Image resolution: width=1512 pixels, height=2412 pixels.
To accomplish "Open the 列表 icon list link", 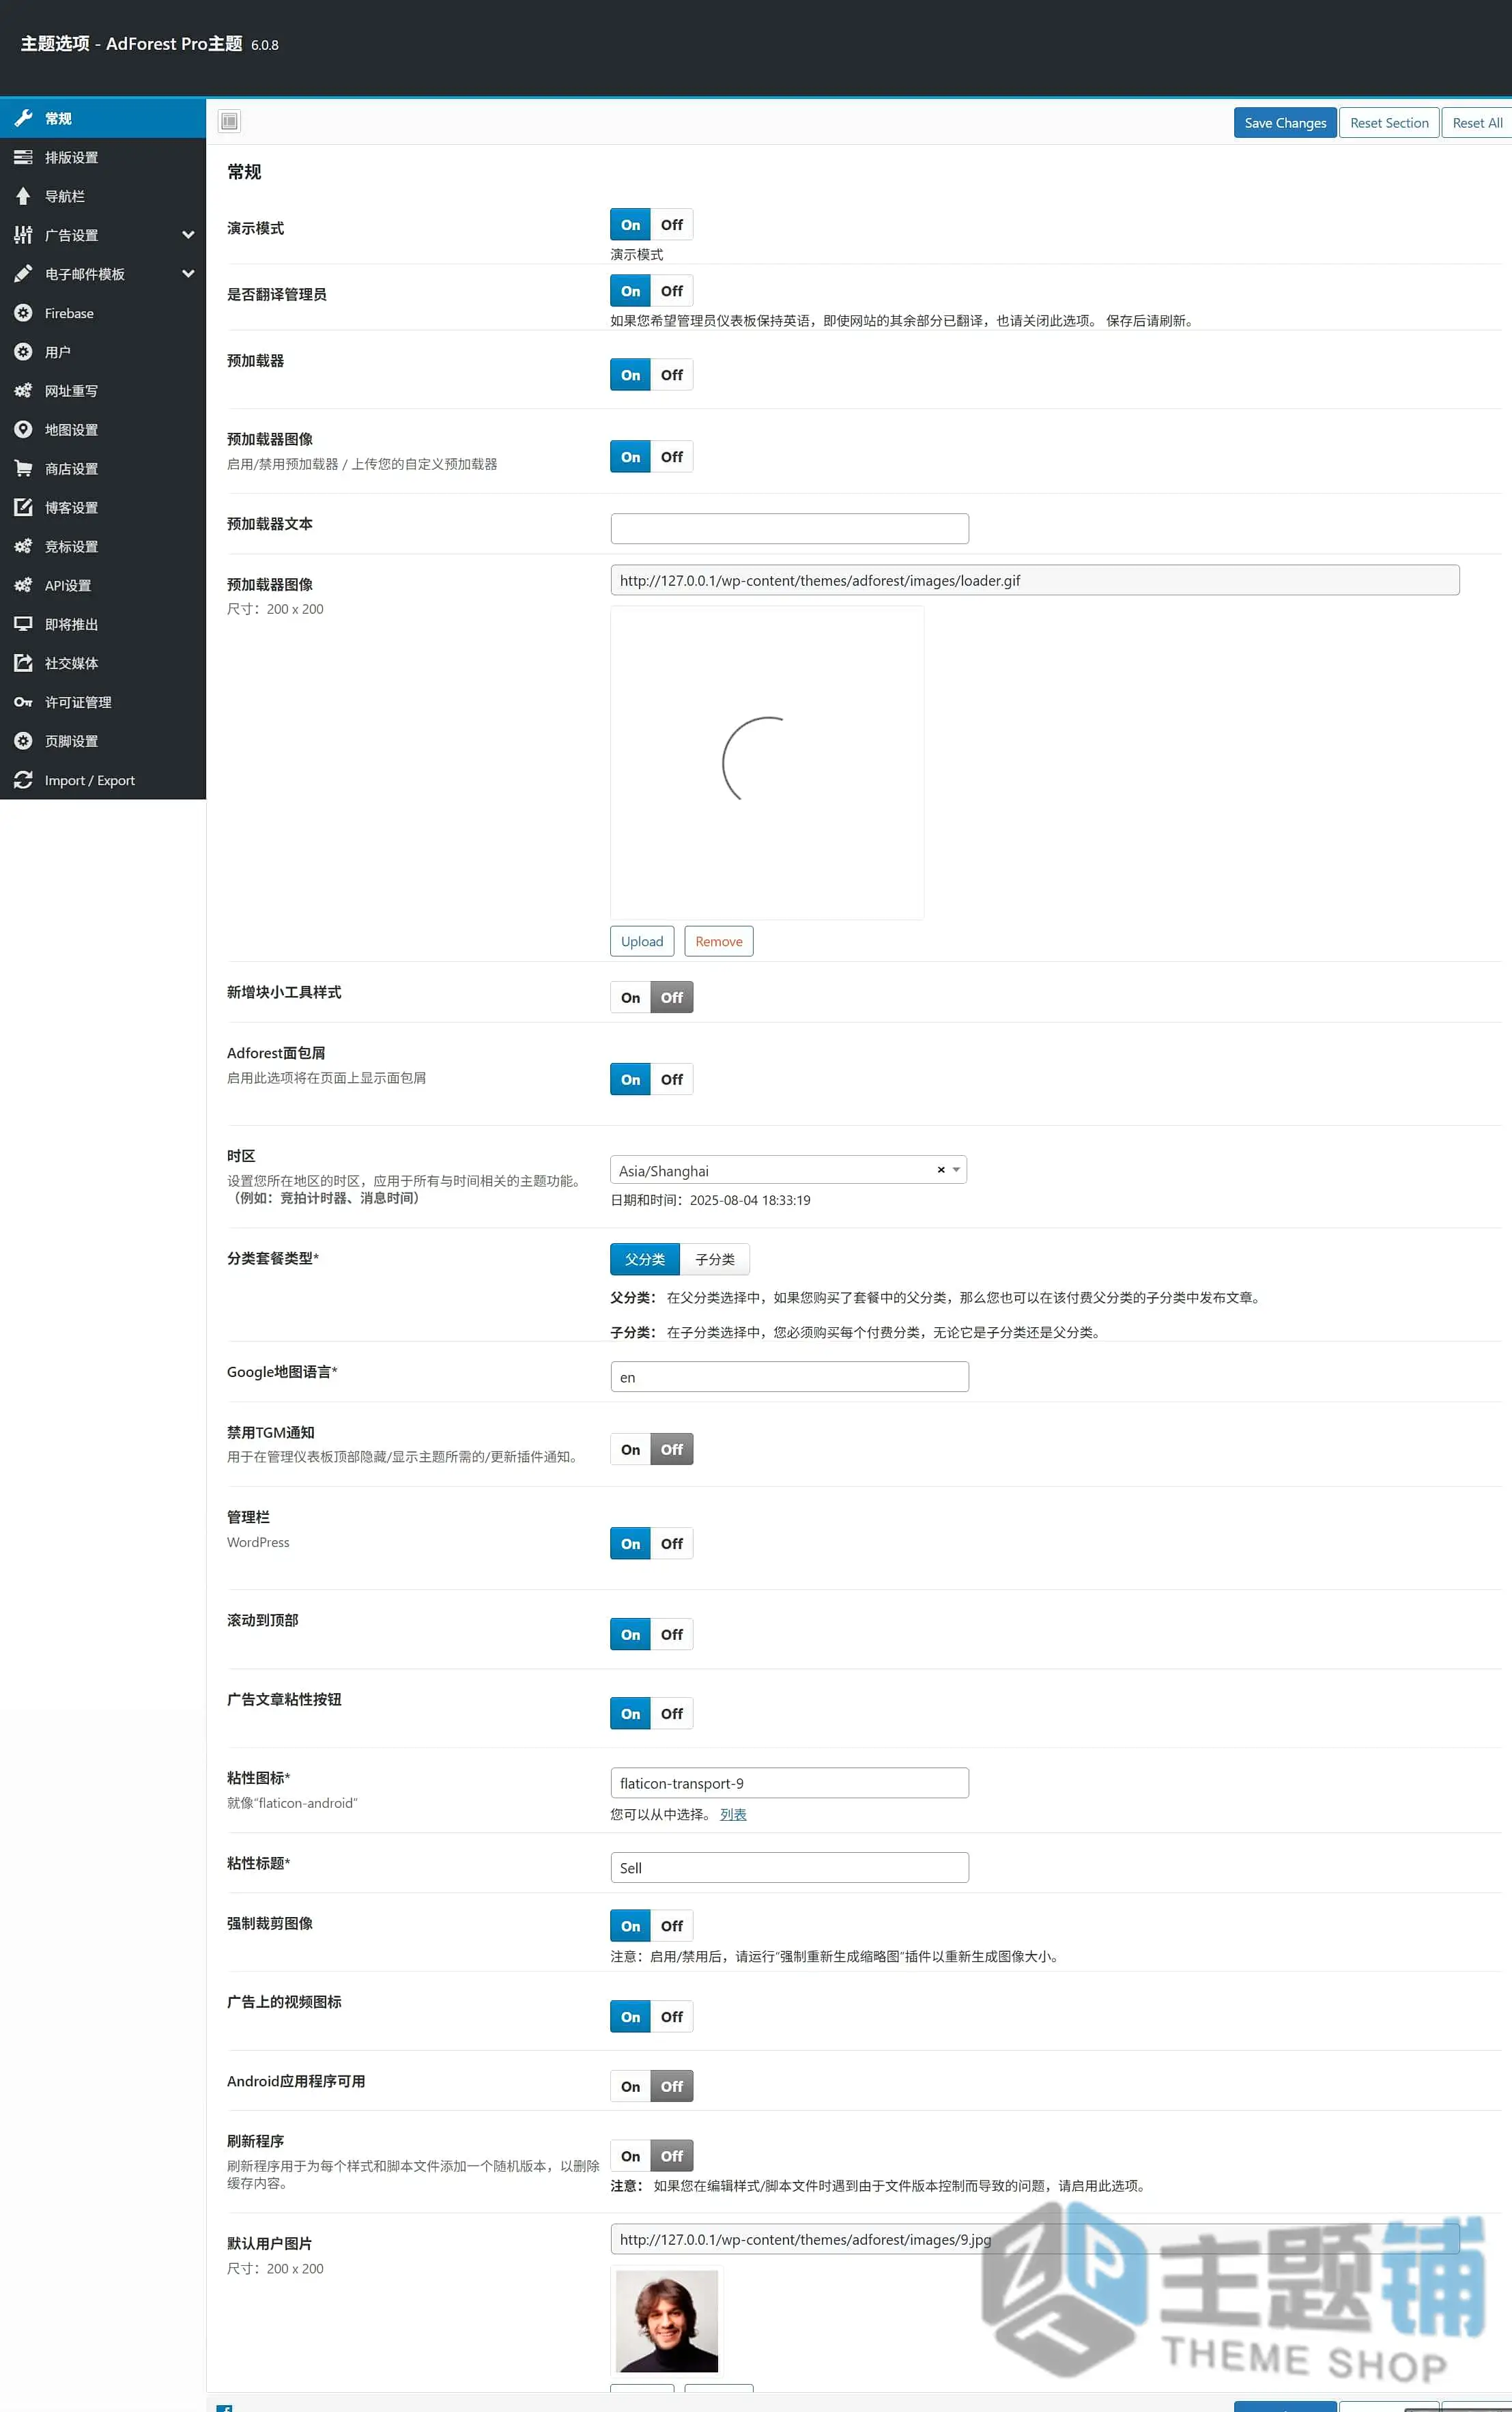I will (733, 1815).
